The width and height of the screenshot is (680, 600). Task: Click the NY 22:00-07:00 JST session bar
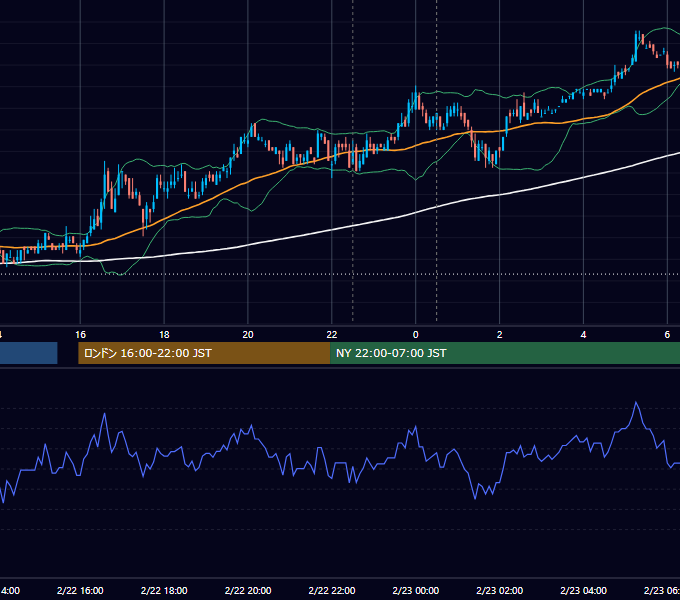[x=505, y=353]
